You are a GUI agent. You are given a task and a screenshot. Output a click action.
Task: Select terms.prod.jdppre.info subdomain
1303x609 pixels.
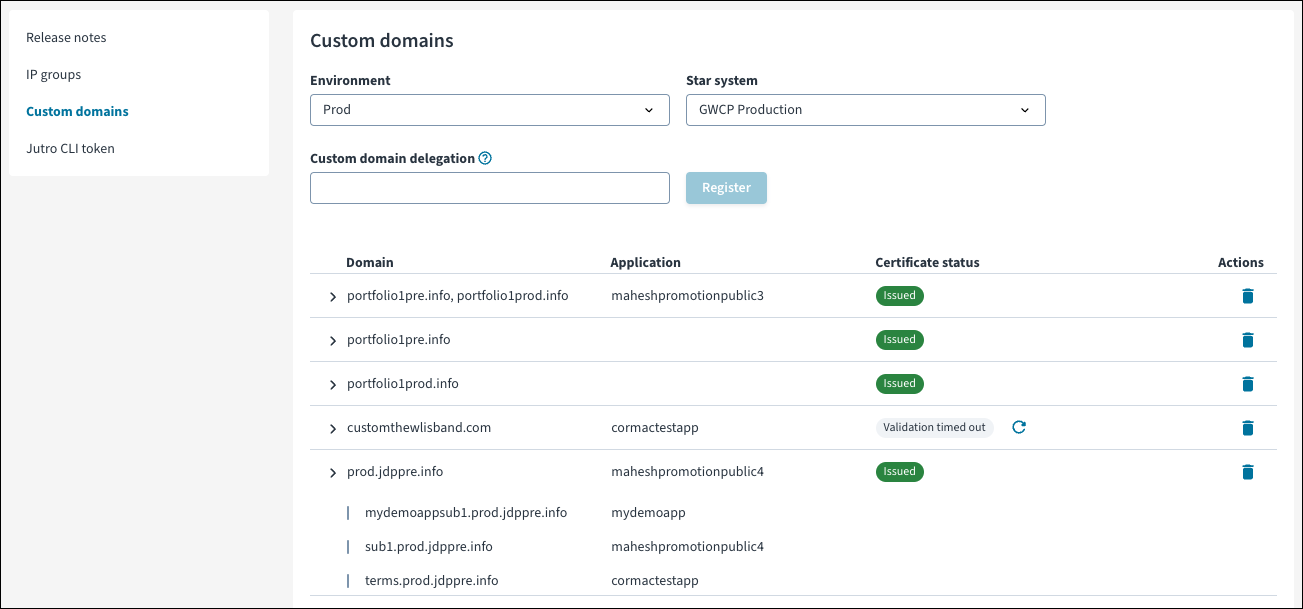click(432, 581)
